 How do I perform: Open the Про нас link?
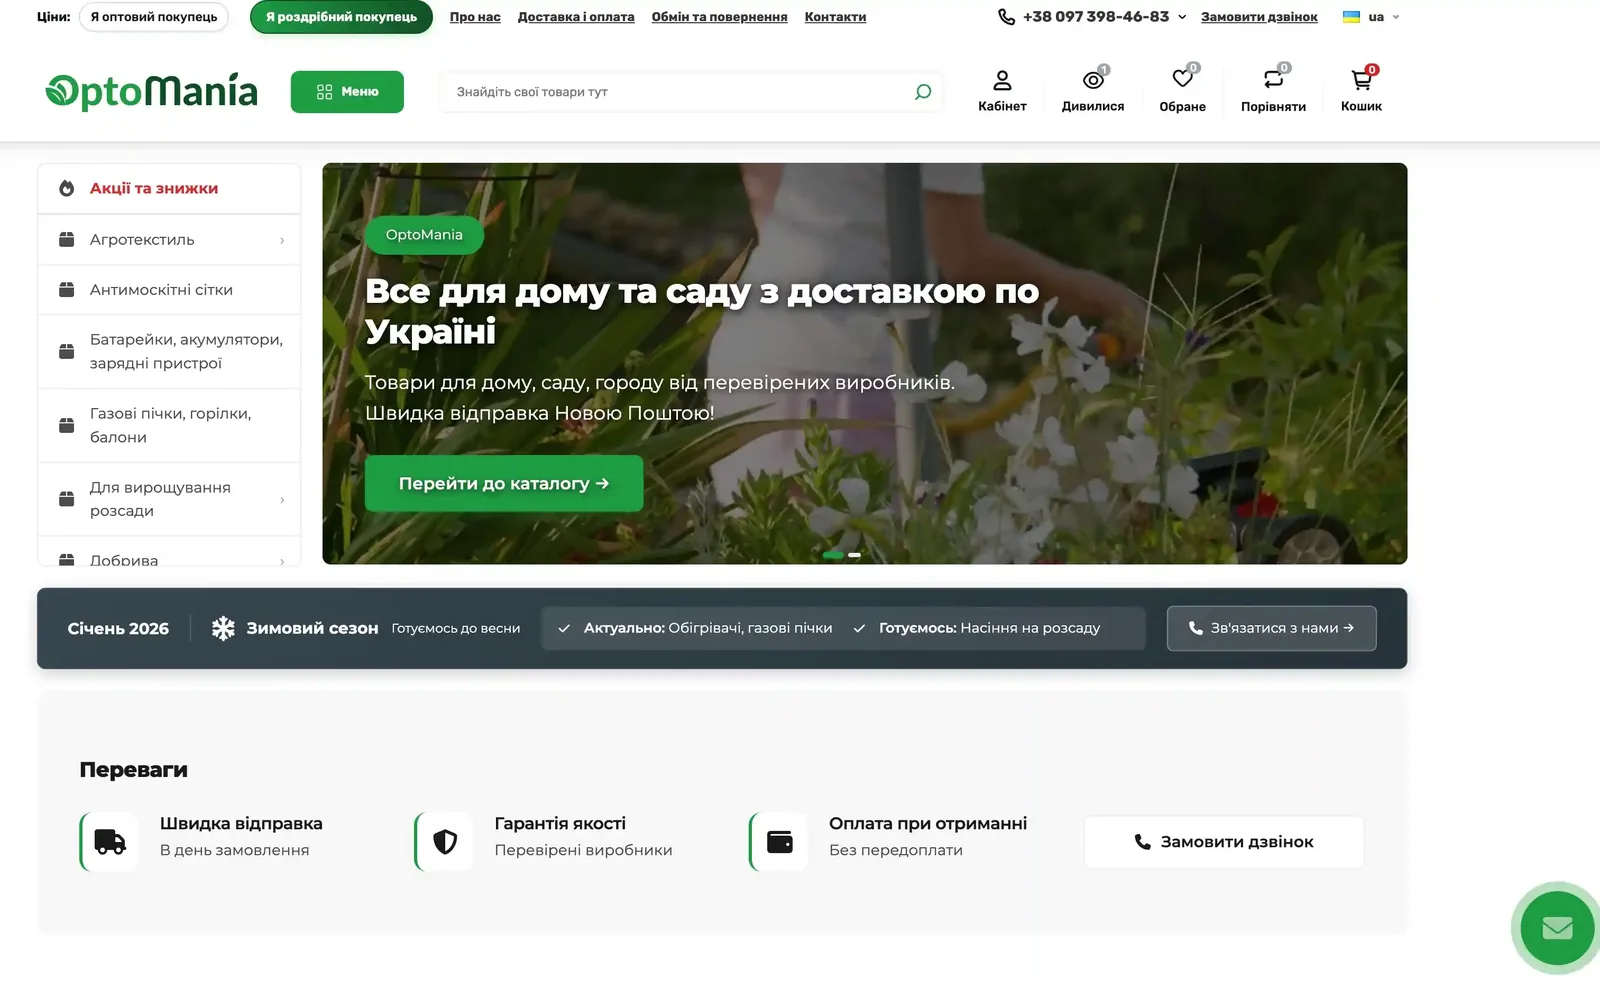pos(475,17)
